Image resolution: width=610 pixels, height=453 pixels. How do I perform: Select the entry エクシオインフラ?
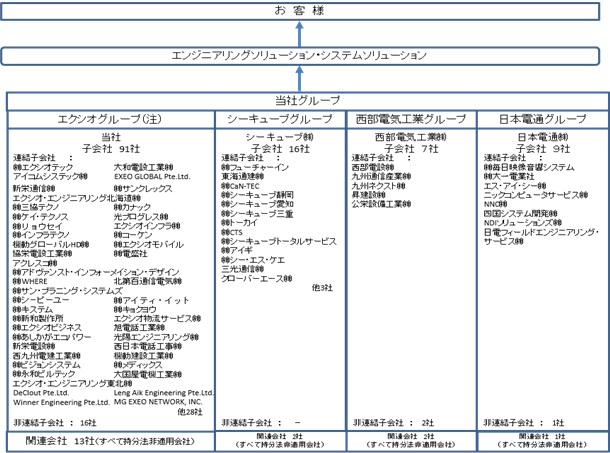coord(147,226)
